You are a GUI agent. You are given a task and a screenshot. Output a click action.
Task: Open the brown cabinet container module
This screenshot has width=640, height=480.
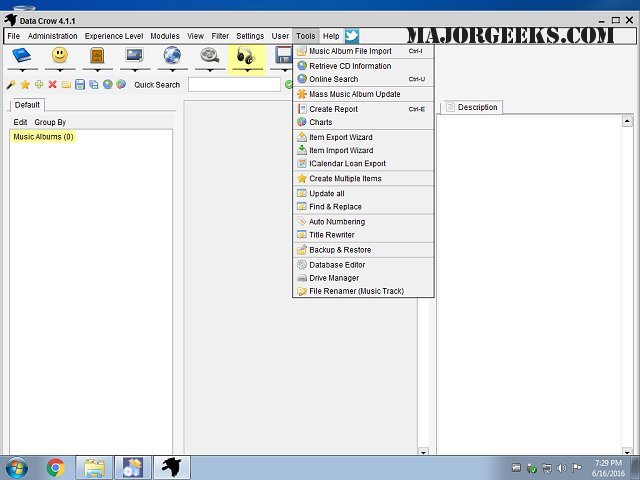pyautogui.click(x=97, y=56)
